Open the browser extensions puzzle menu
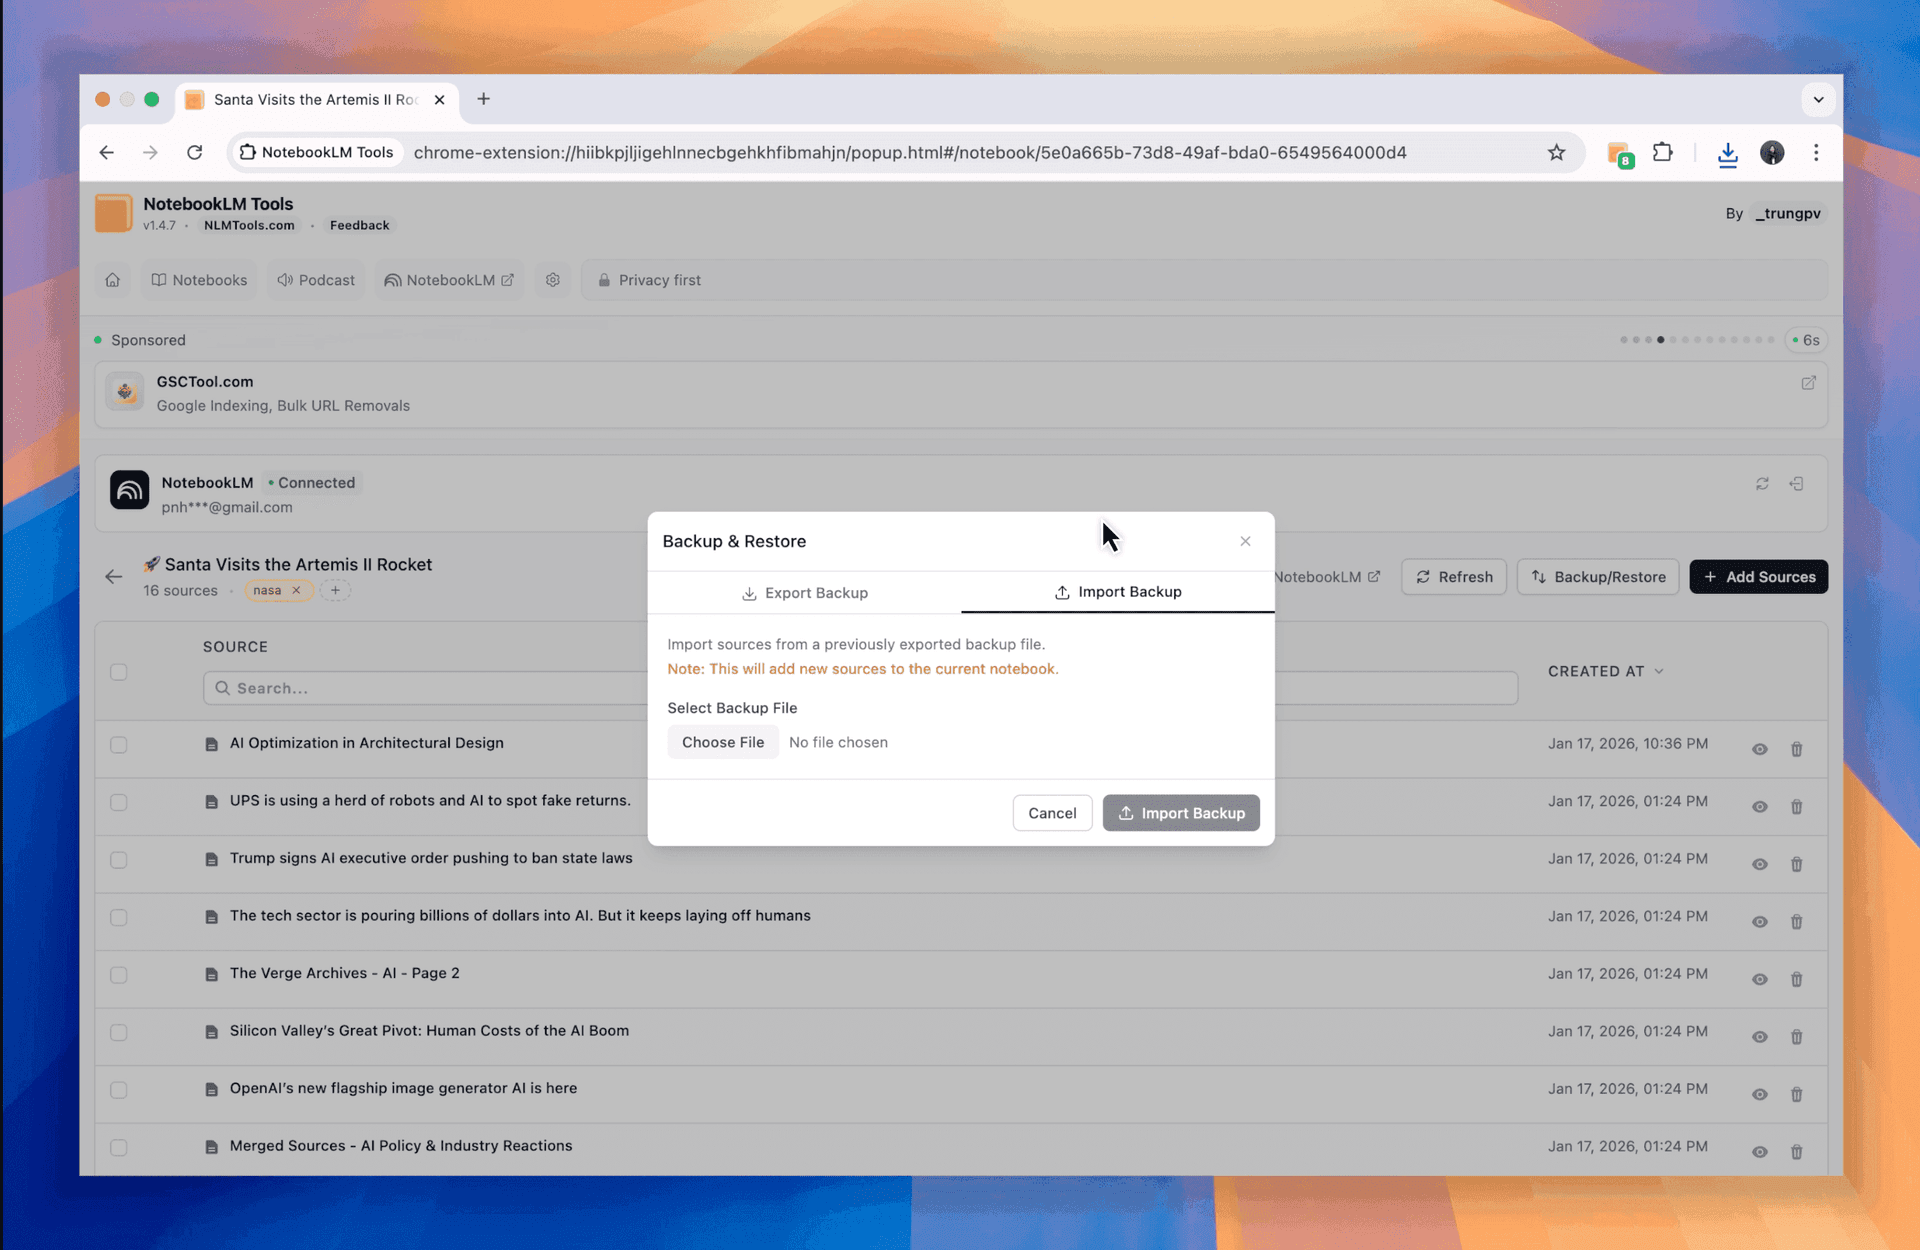This screenshot has height=1250, width=1920. 1663,152
